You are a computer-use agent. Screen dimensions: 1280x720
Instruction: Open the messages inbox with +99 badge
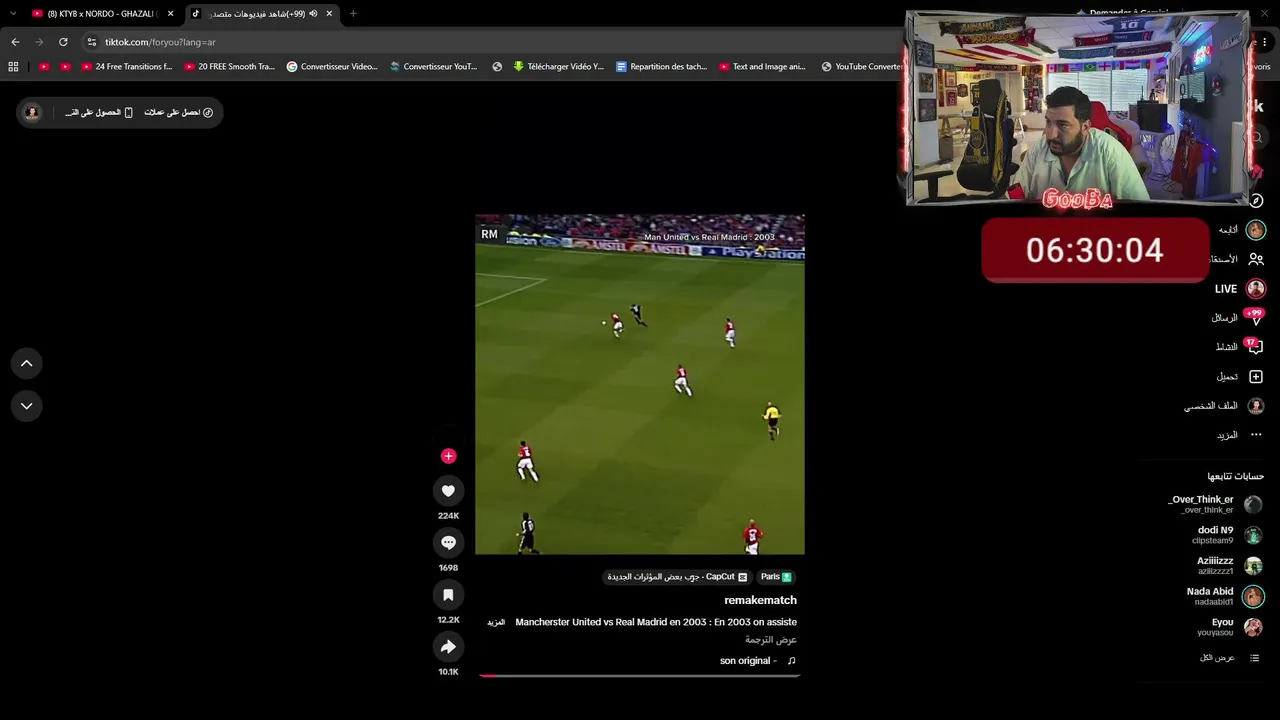[1239, 318]
